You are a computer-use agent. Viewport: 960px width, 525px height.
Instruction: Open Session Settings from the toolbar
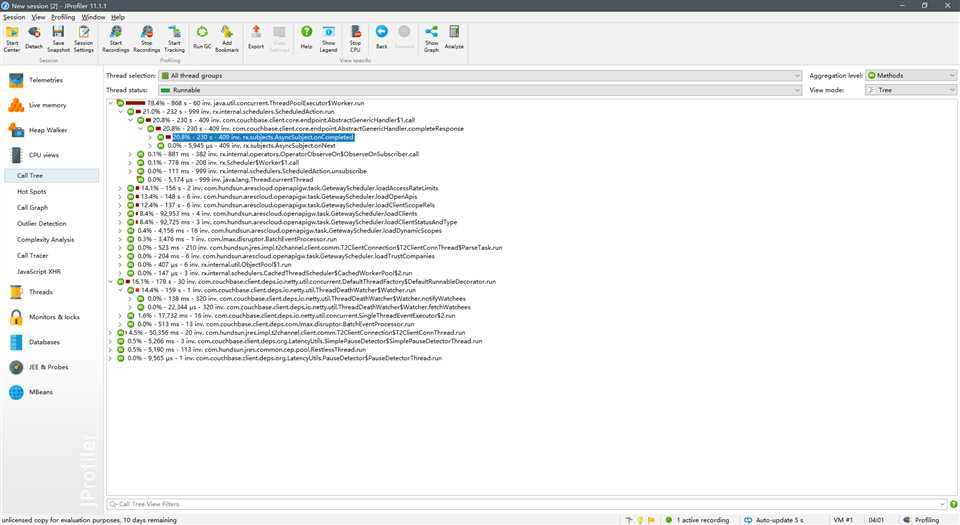pos(83,38)
